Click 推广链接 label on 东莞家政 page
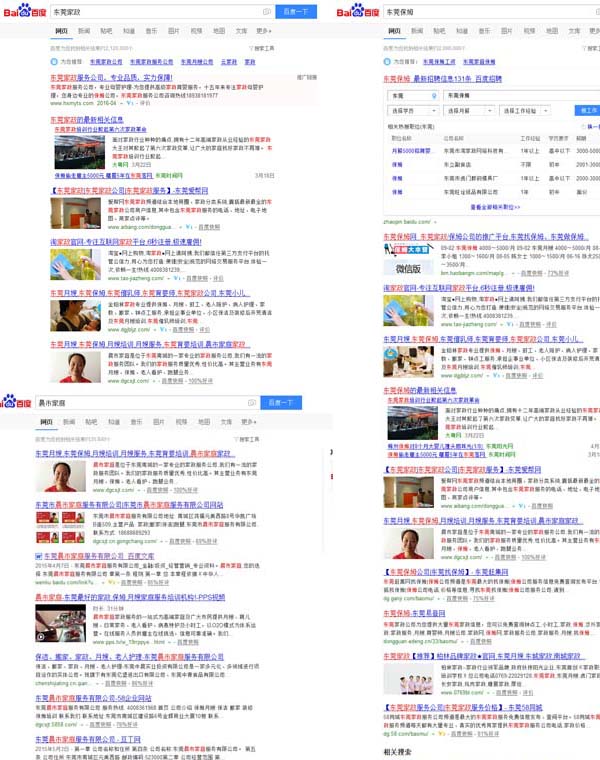This screenshot has height=760, width=600. (307, 78)
